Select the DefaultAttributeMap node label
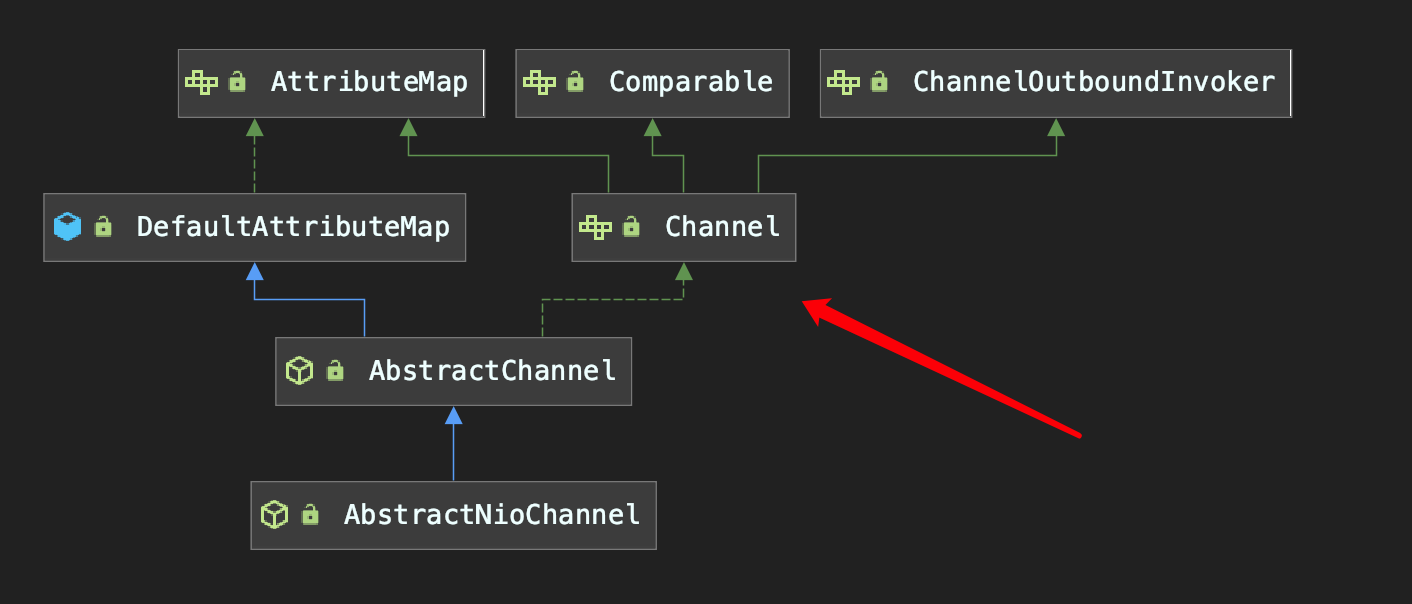Screen dimensions: 1412x604 [293, 227]
